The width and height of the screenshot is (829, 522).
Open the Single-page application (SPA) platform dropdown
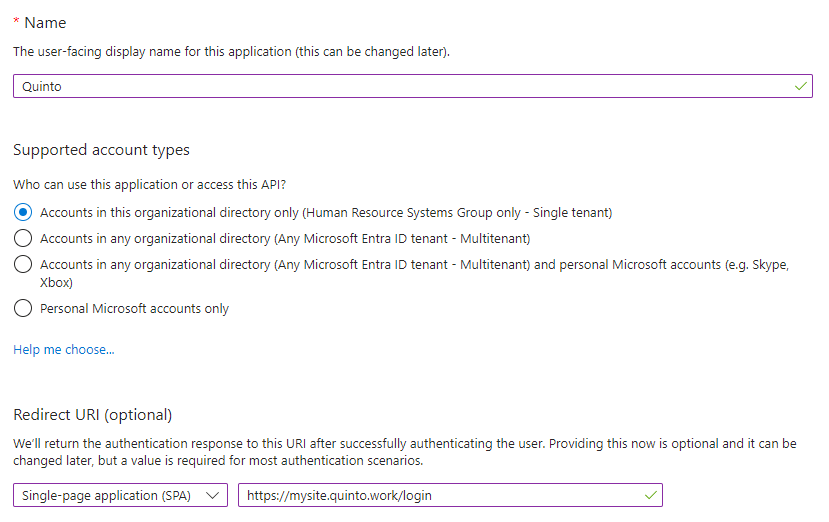coord(120,495)
